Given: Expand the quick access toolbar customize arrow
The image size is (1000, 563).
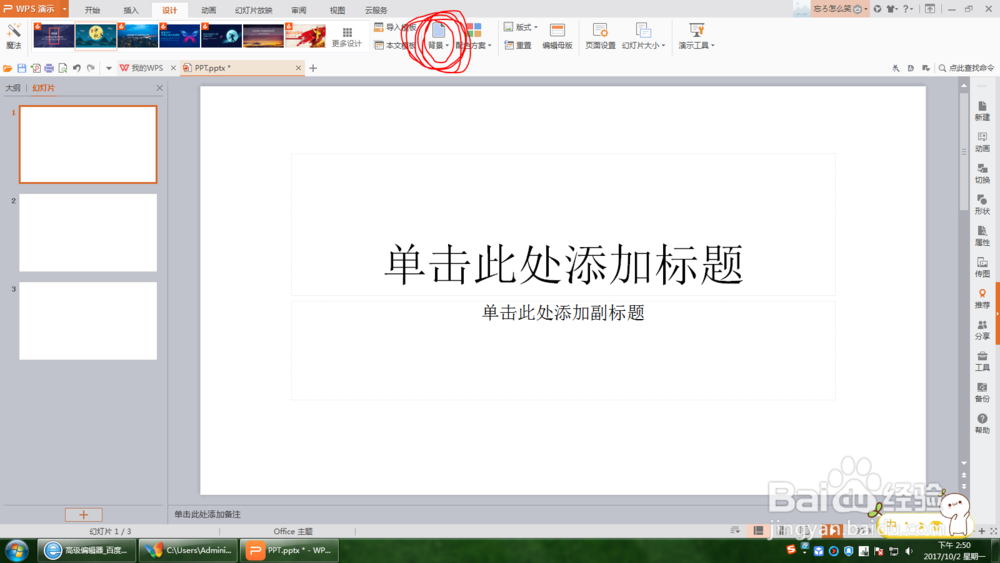Looking at the screenshot, I should coord(109,68).
